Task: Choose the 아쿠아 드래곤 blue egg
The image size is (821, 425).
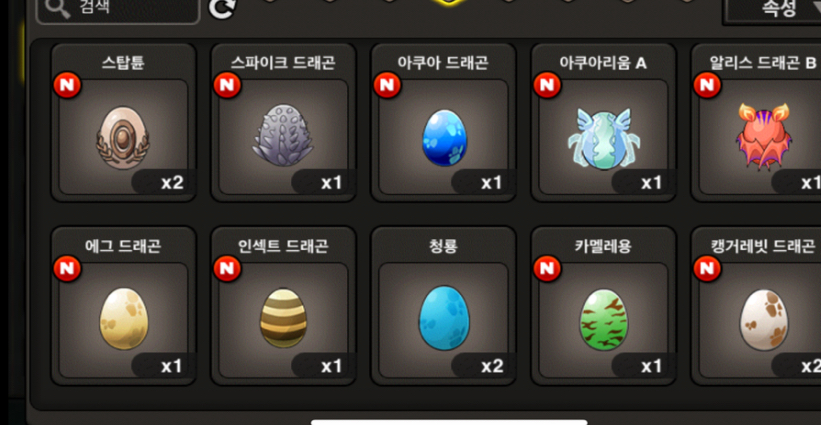Action: pos(444,138)
